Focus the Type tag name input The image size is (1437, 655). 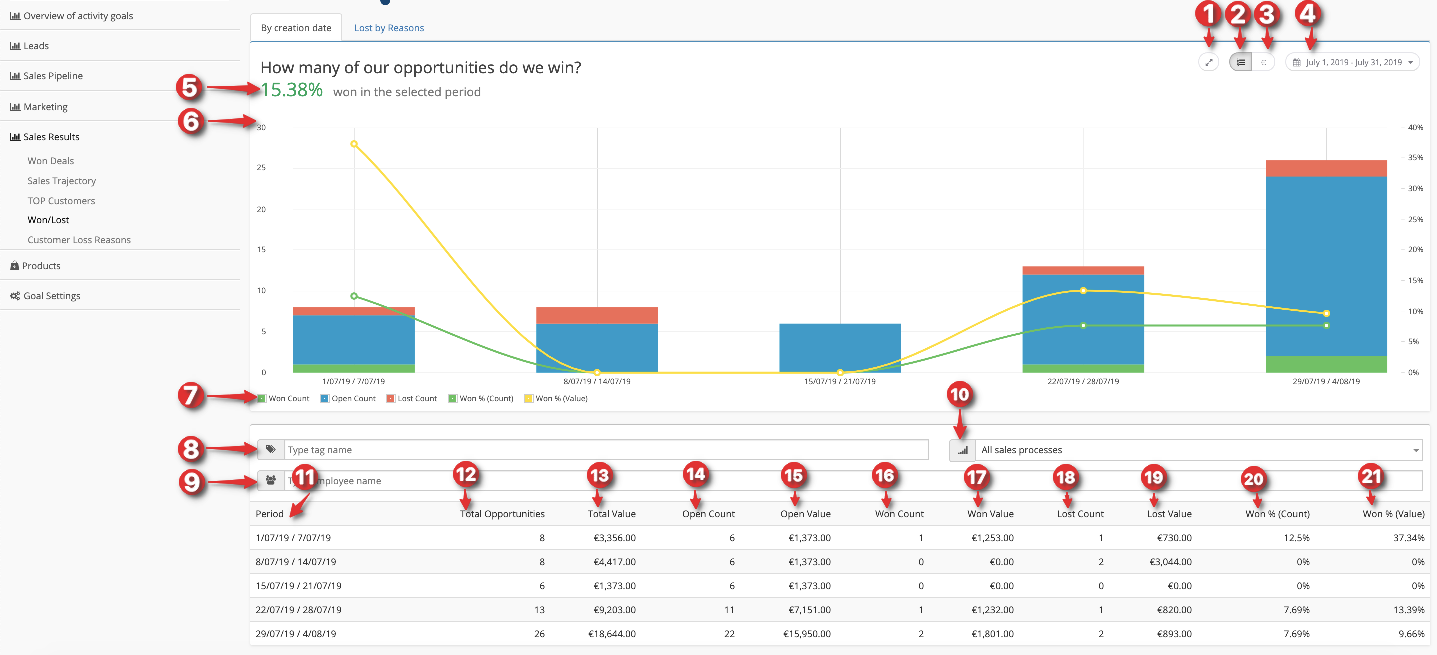tap(606, 450)
